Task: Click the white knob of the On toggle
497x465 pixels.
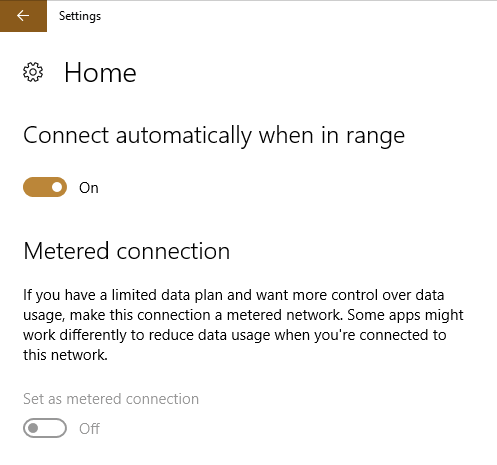Action: pos(57,187)
